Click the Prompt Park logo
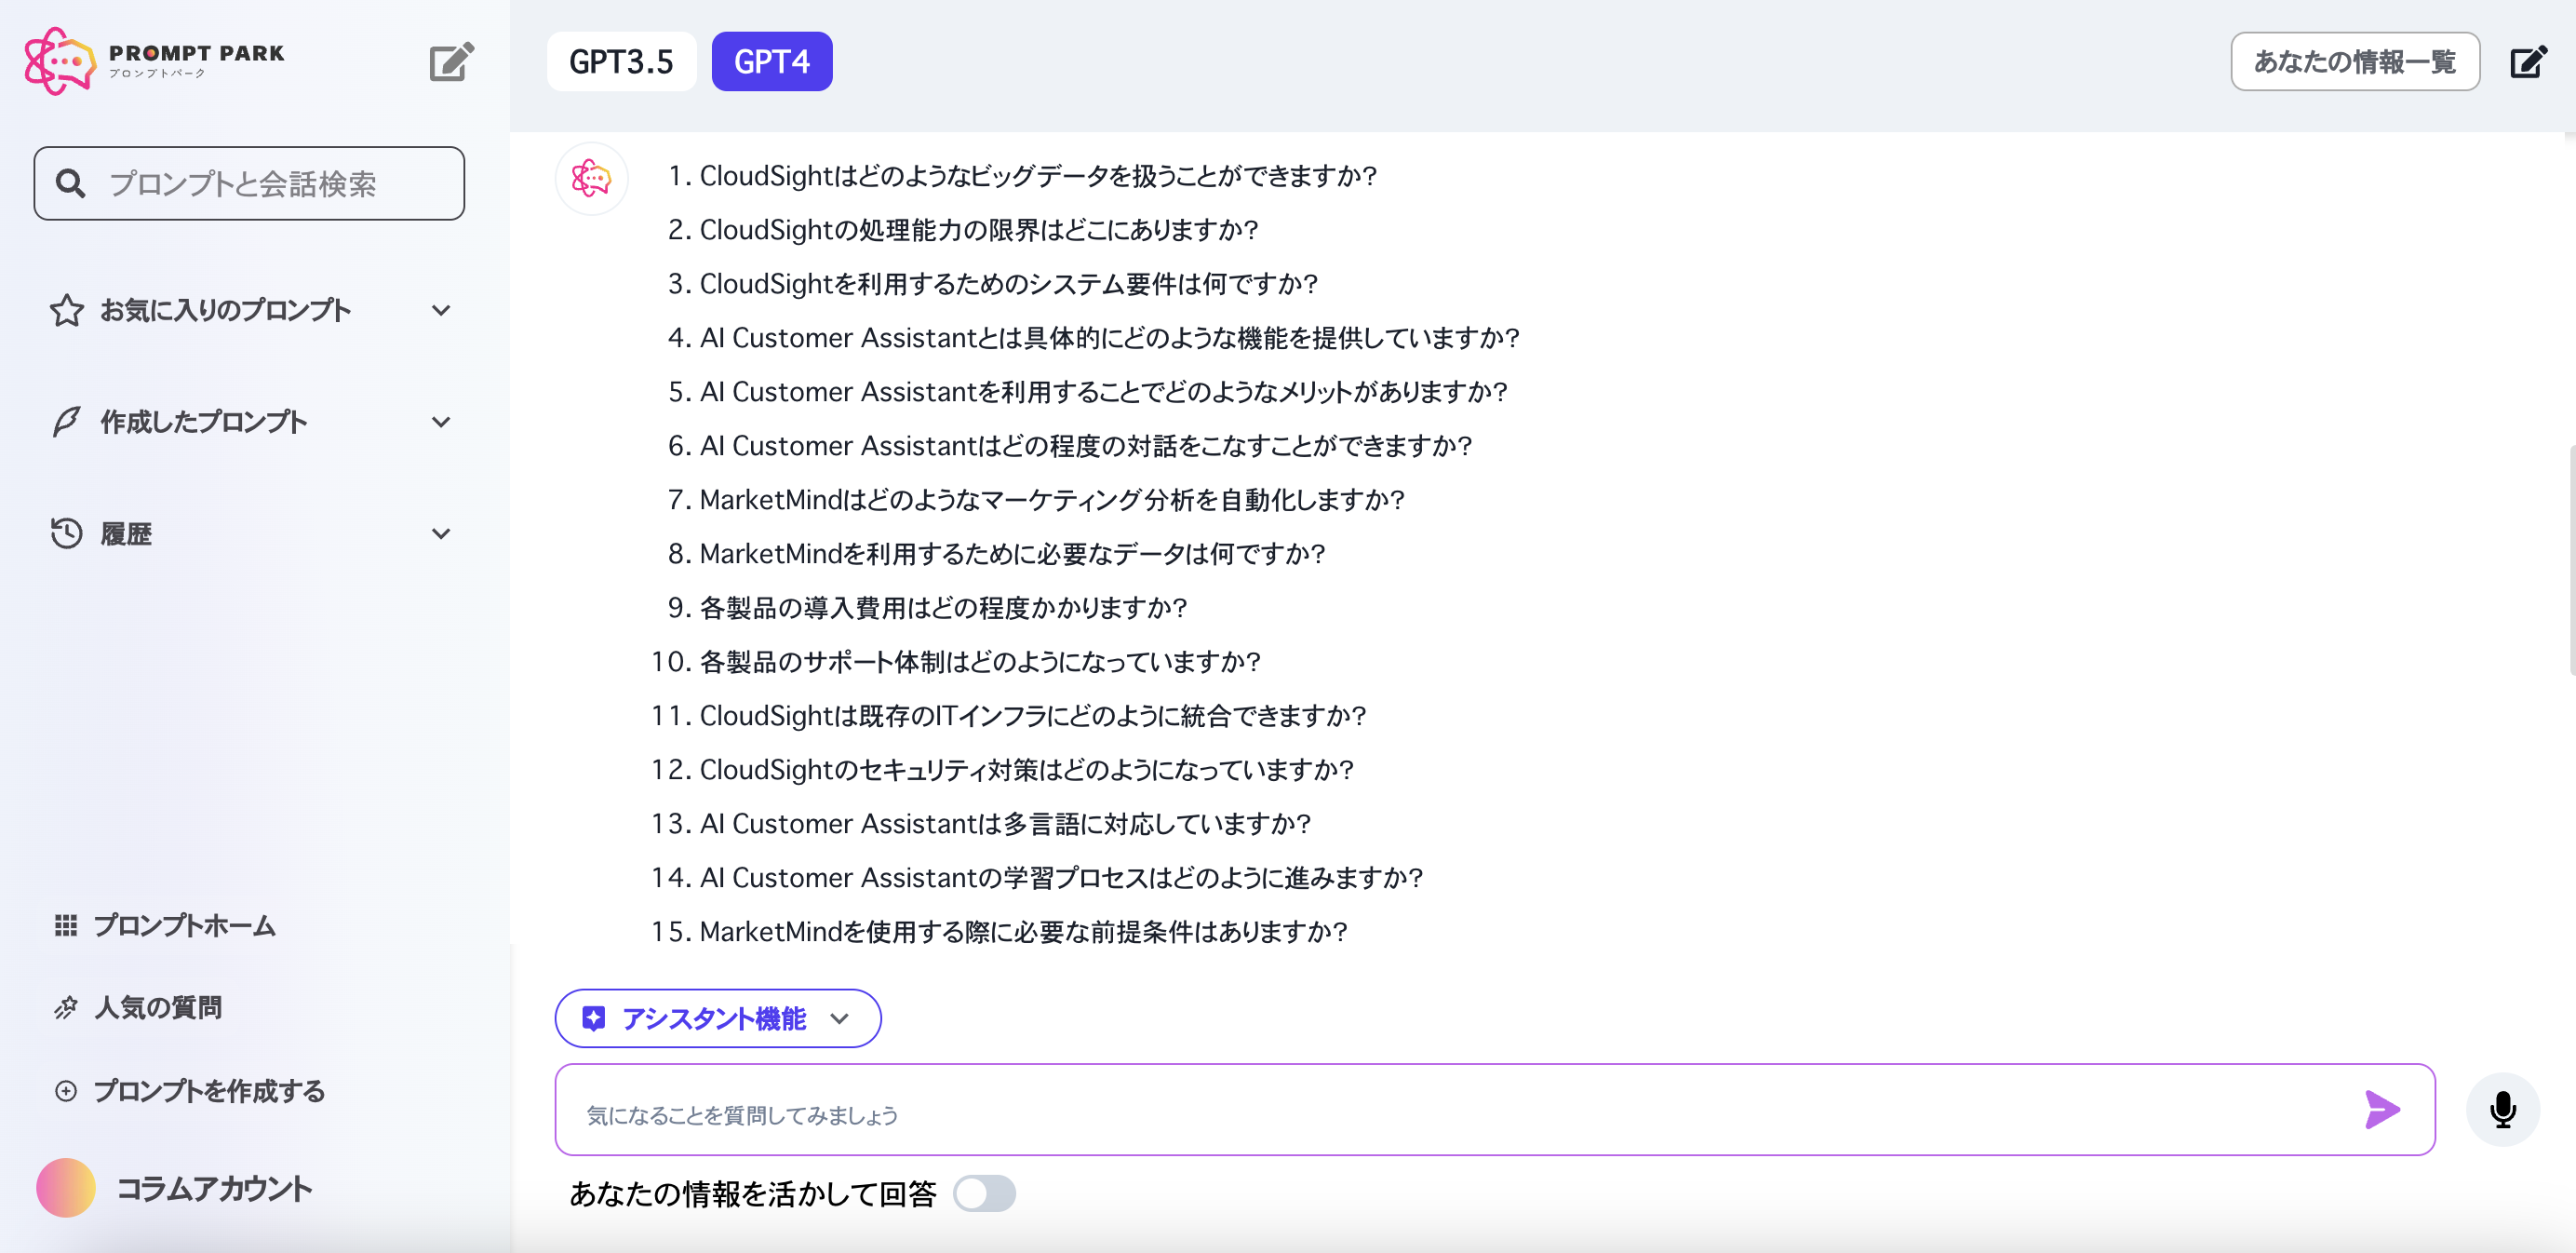 tap(155, 61)
